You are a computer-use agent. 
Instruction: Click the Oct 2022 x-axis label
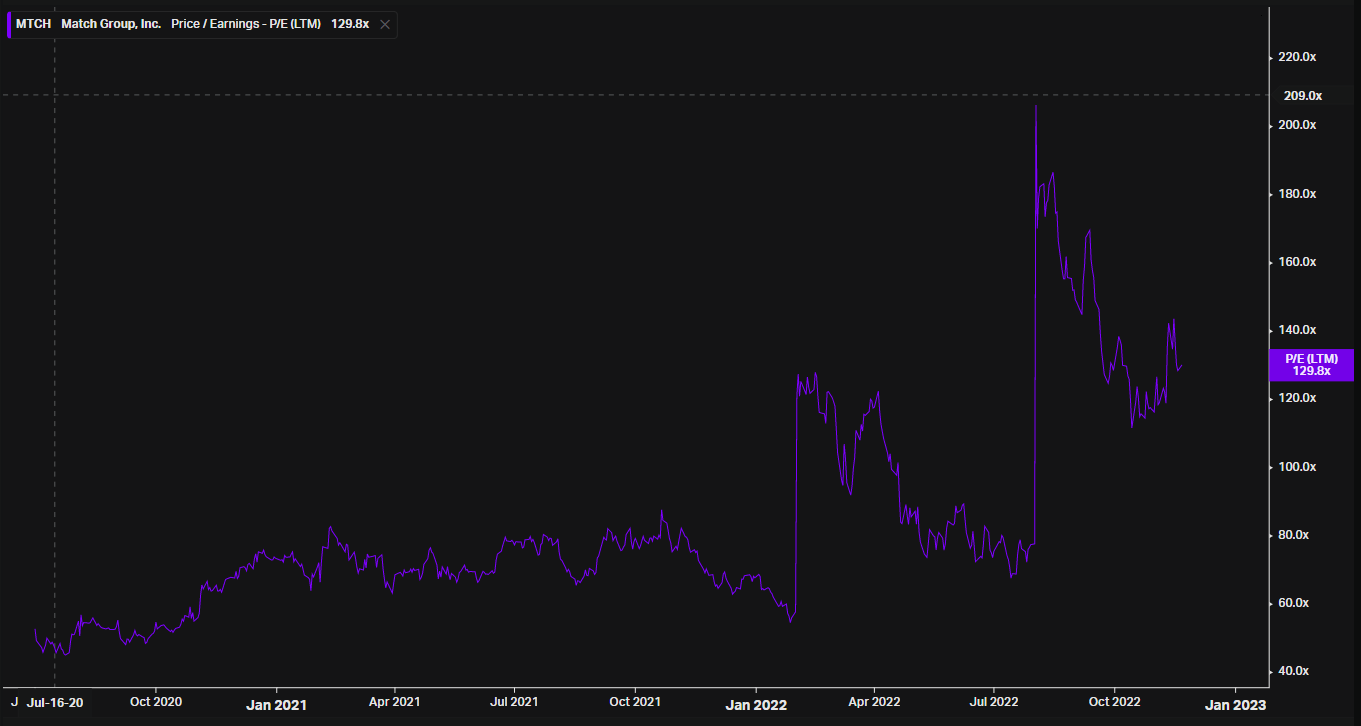(1115, 702)
